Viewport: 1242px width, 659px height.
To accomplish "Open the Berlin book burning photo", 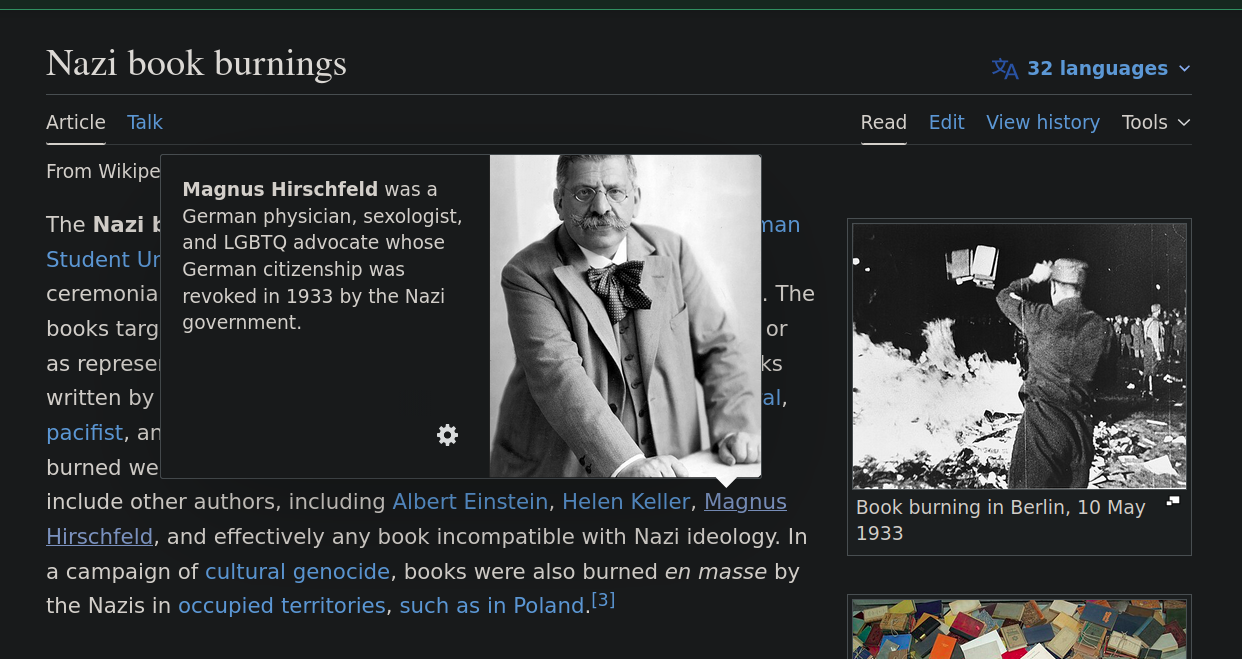I will [x=1019, y=356].
